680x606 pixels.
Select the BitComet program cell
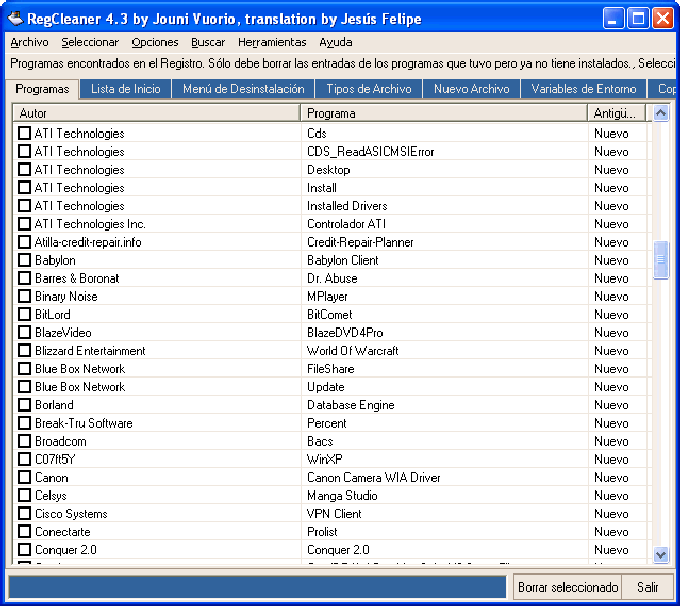pyautogui.click(x=330, y=314)
